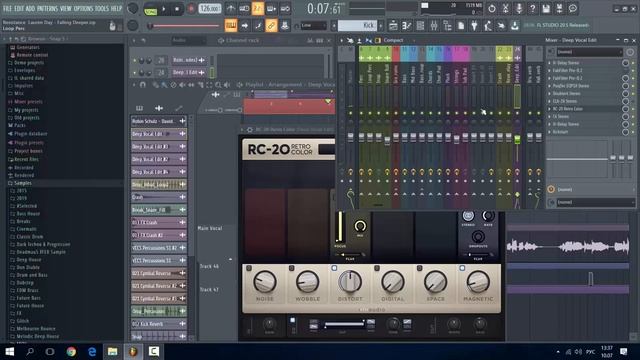This screenshot has width=640, height=360.
Task: Select the 012 Kick Reverb clip
Action: pyautogui.click(x=159, y=324)
